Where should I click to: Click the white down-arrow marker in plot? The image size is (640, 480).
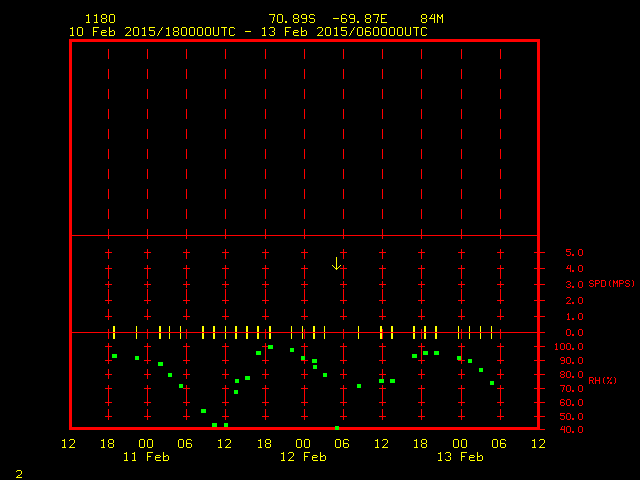(337, 264)
